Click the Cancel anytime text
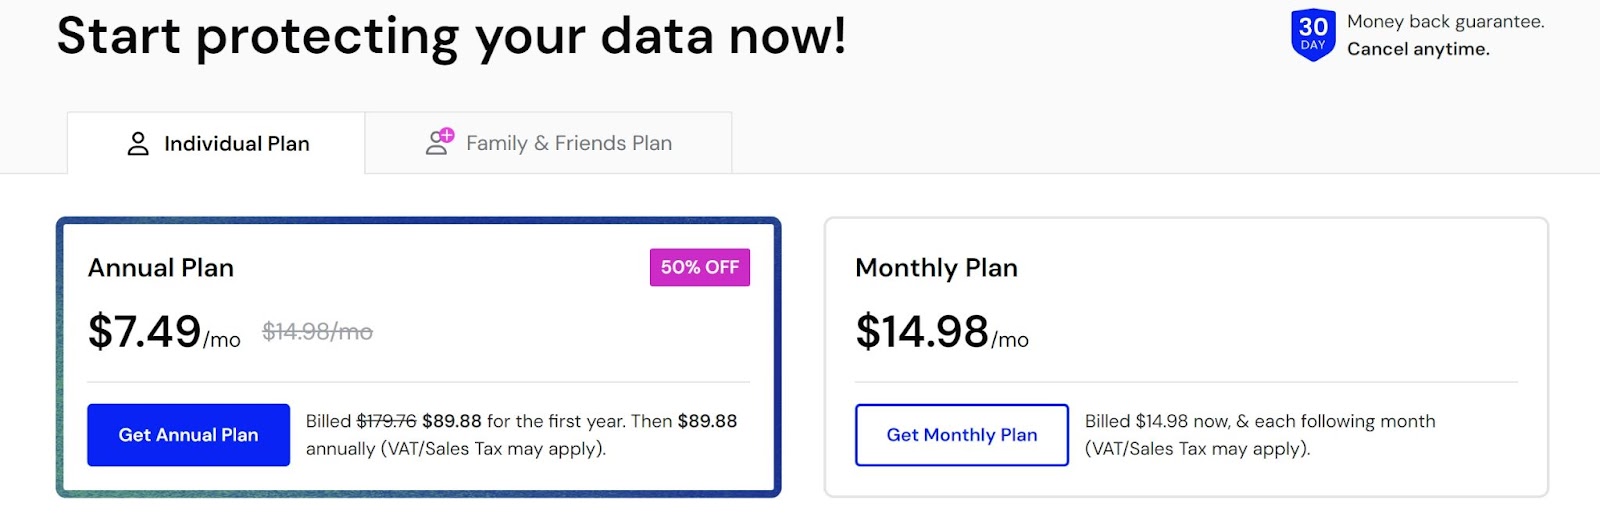The height and width of the screenshot is (522, 1600). [1418, 49]
